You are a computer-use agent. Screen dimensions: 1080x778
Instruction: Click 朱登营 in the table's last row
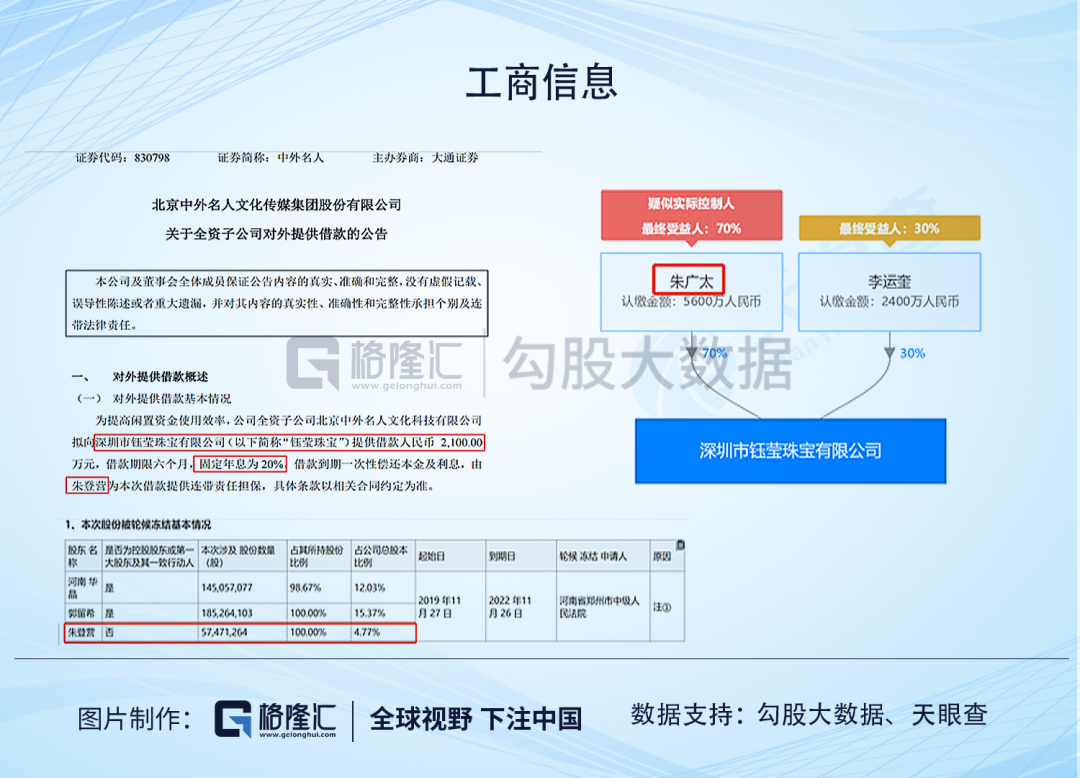(81, 632)
